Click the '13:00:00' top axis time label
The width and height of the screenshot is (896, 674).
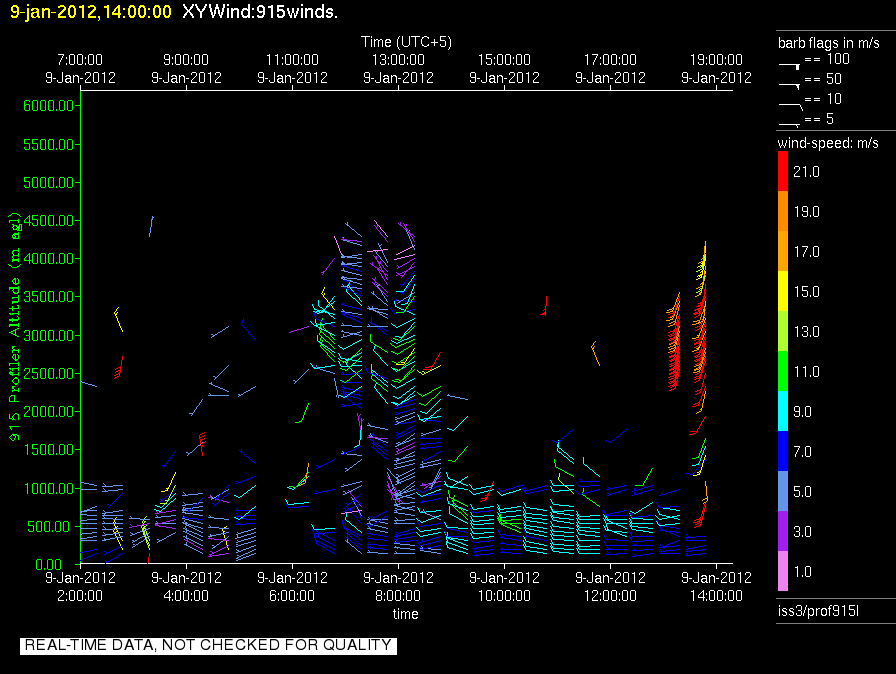coord(398,60)
